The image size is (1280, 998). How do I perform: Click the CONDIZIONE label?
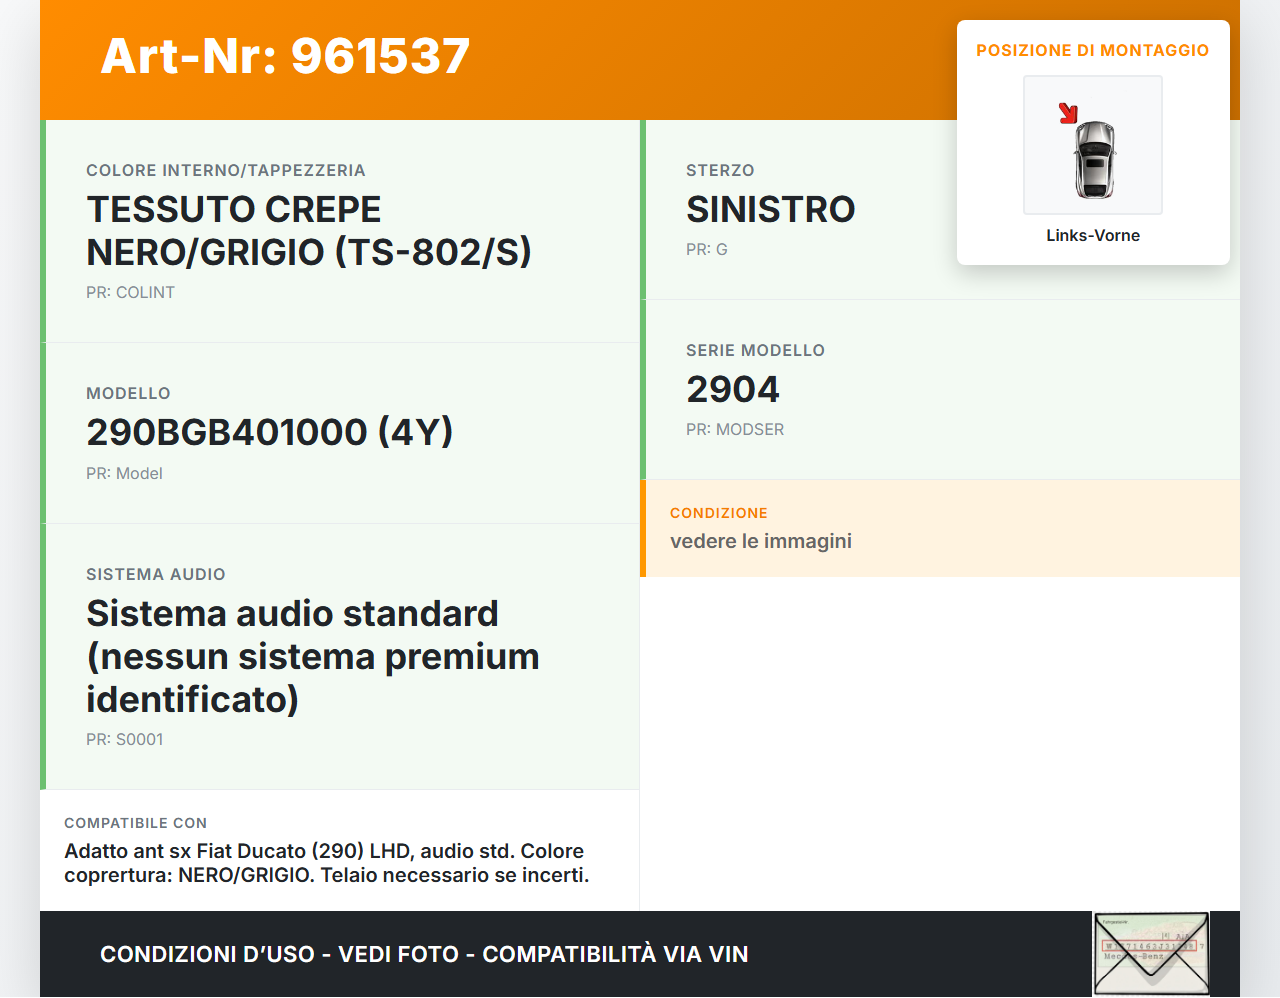[x=719, y=513]
